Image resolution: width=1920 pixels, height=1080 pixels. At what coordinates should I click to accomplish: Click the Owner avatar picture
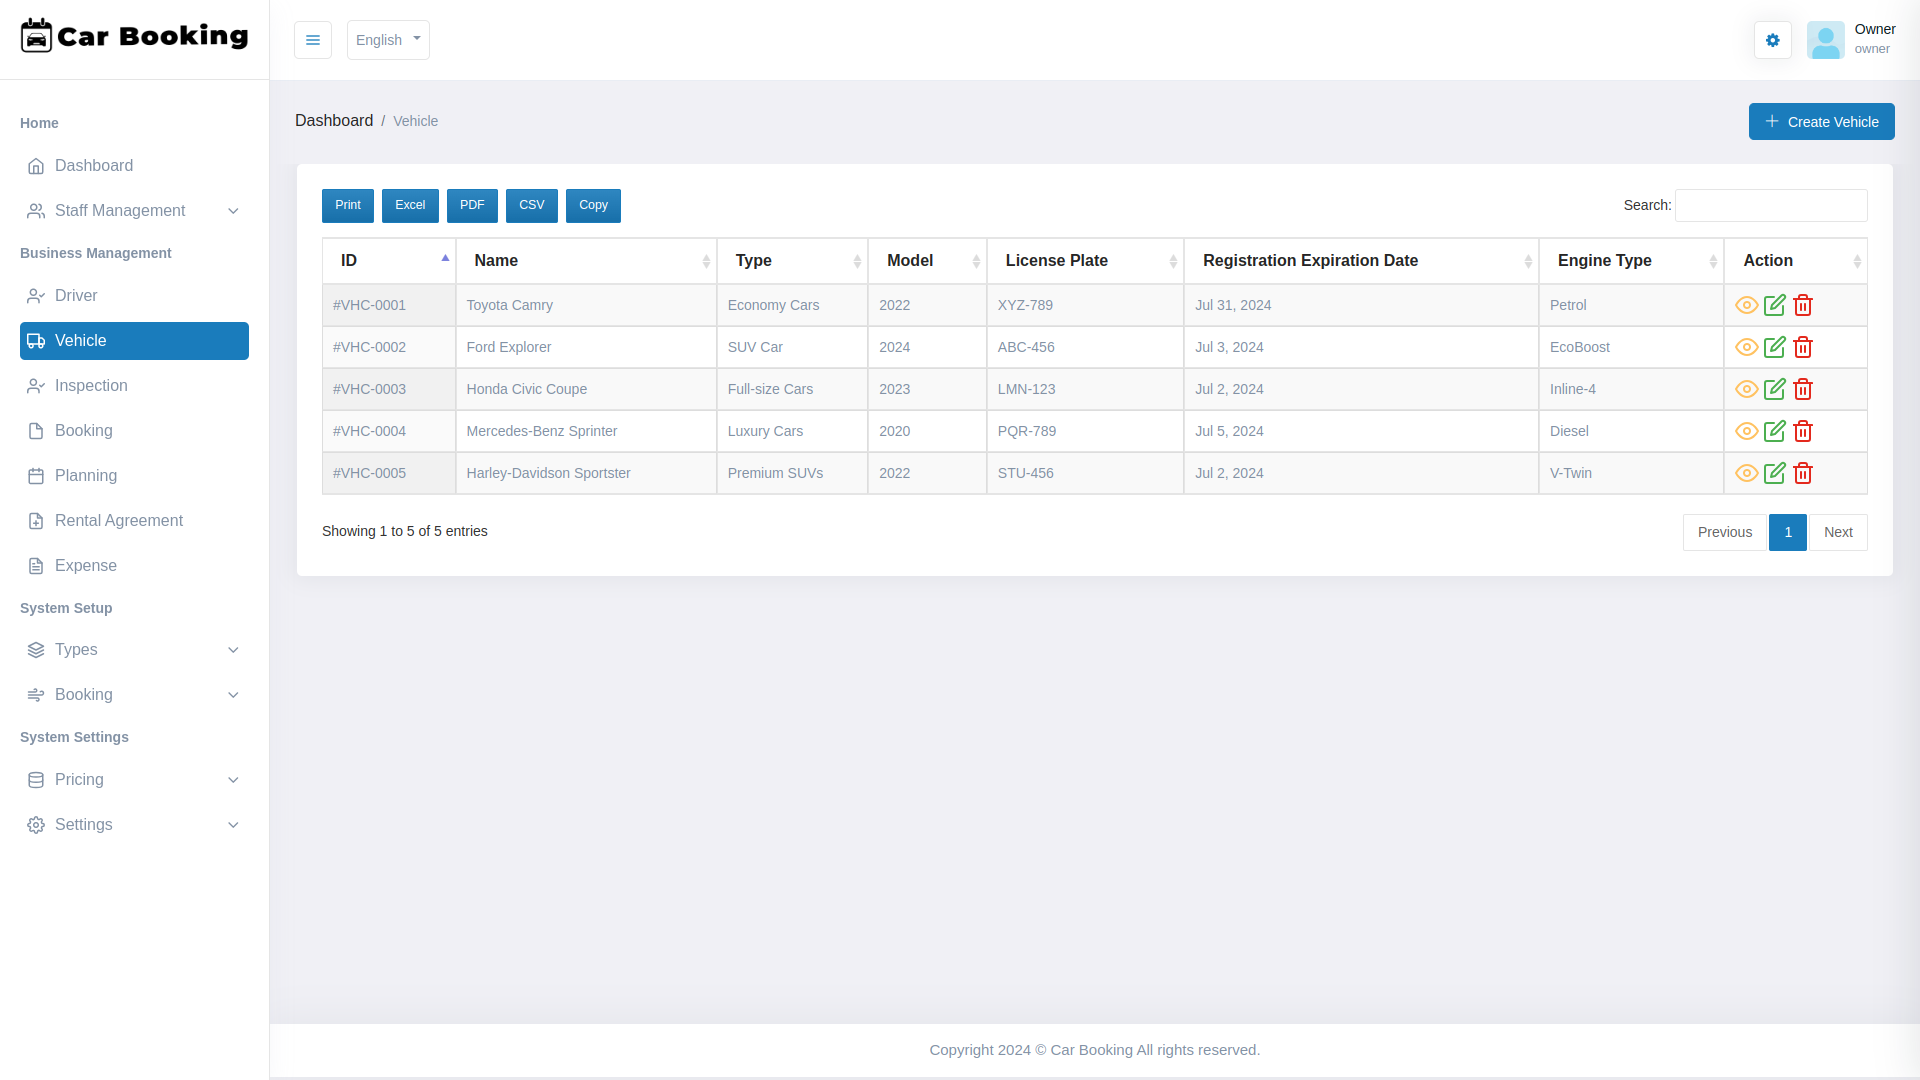click(x=1825, y=40)
